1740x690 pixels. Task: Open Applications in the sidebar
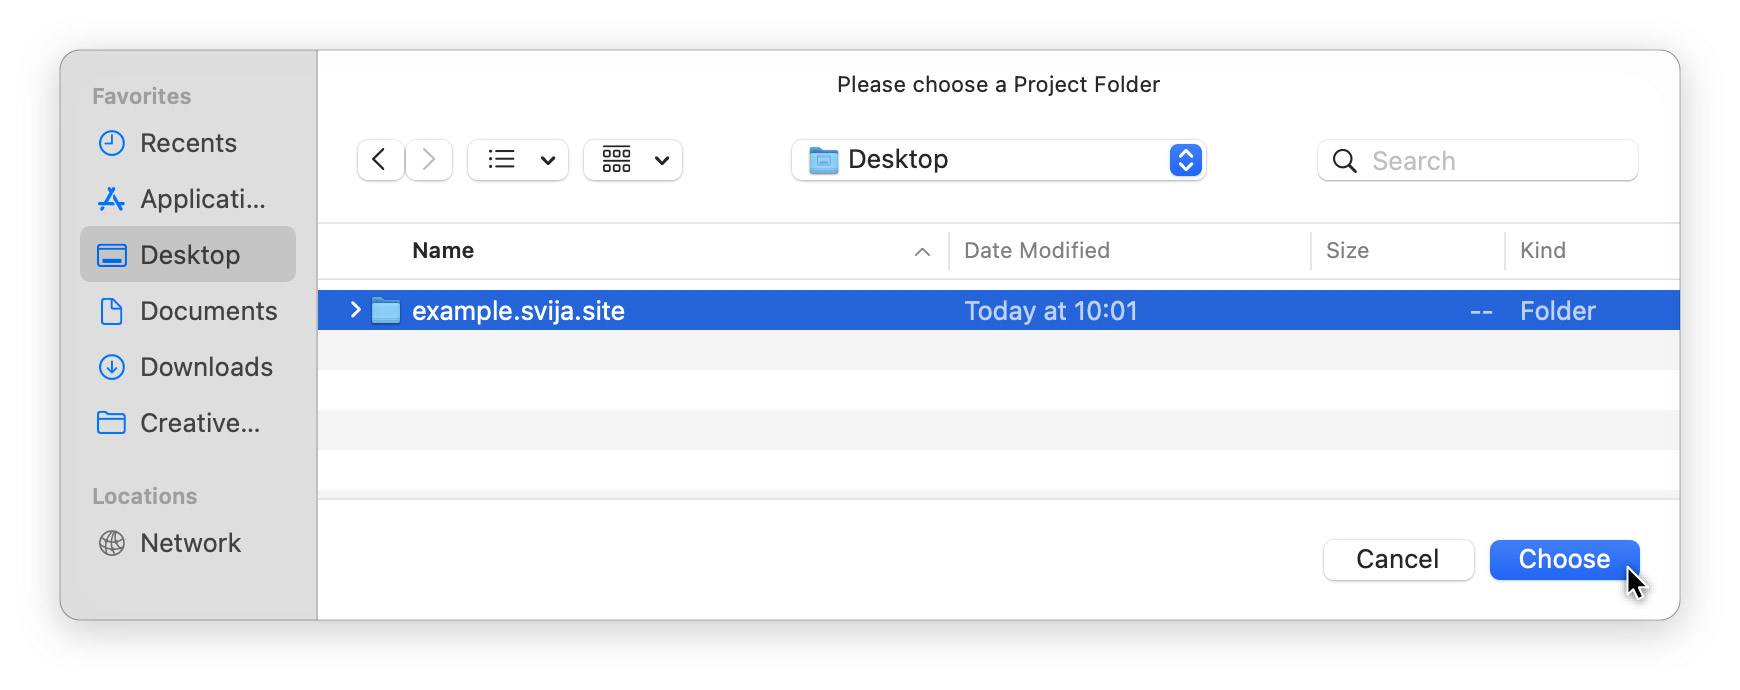click(202, 199)
